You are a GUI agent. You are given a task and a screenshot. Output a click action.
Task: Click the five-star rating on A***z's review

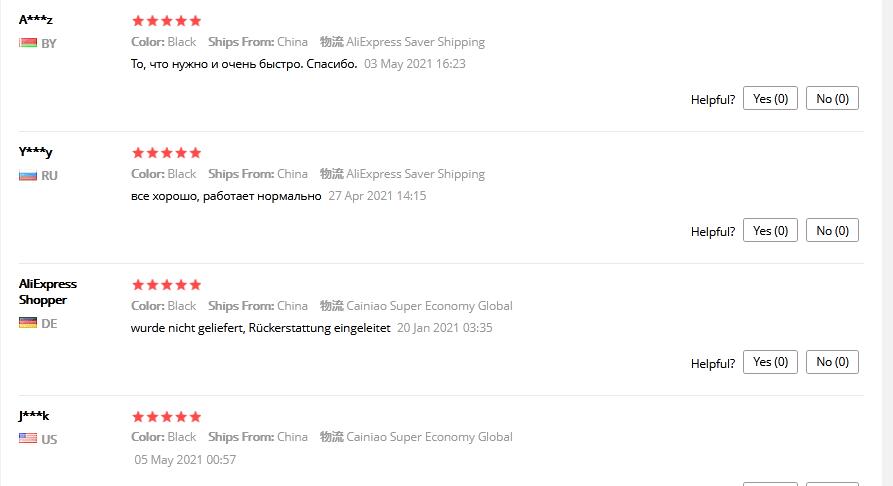tap(166, 21)
